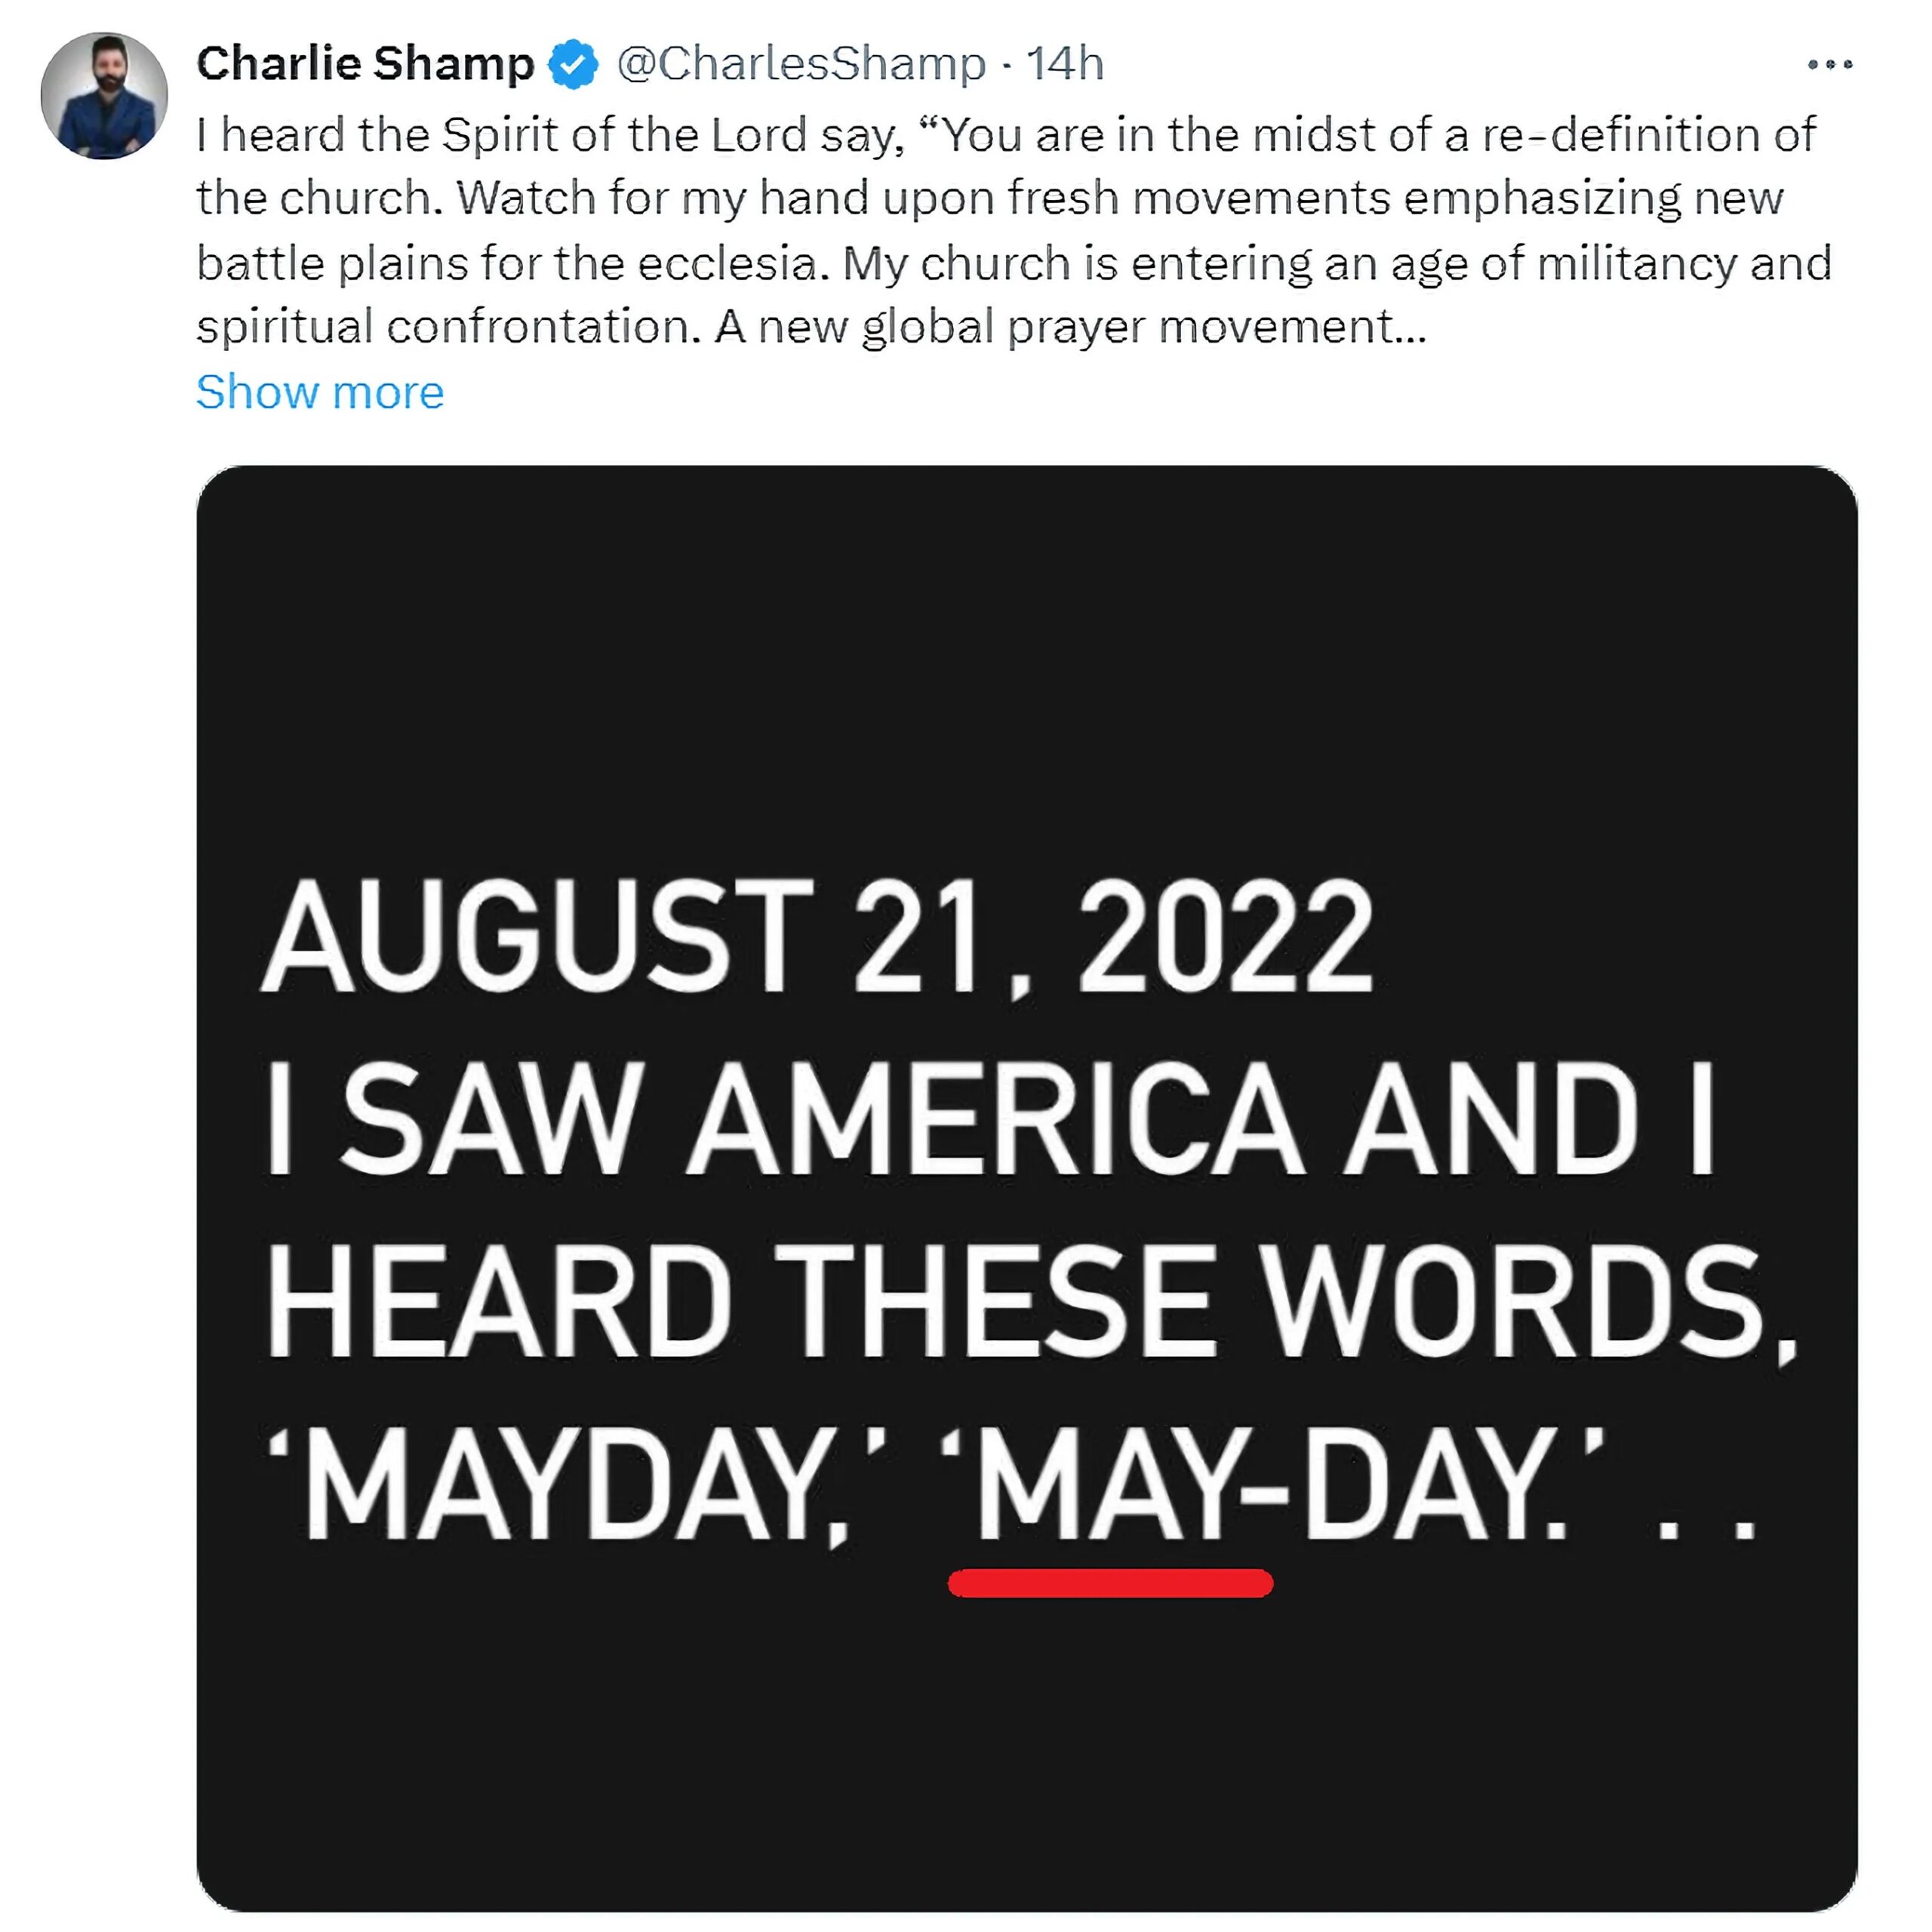1932x1932 pixels.
Task: Click the 14h post timestamp
Action: tap(1065, 64)
